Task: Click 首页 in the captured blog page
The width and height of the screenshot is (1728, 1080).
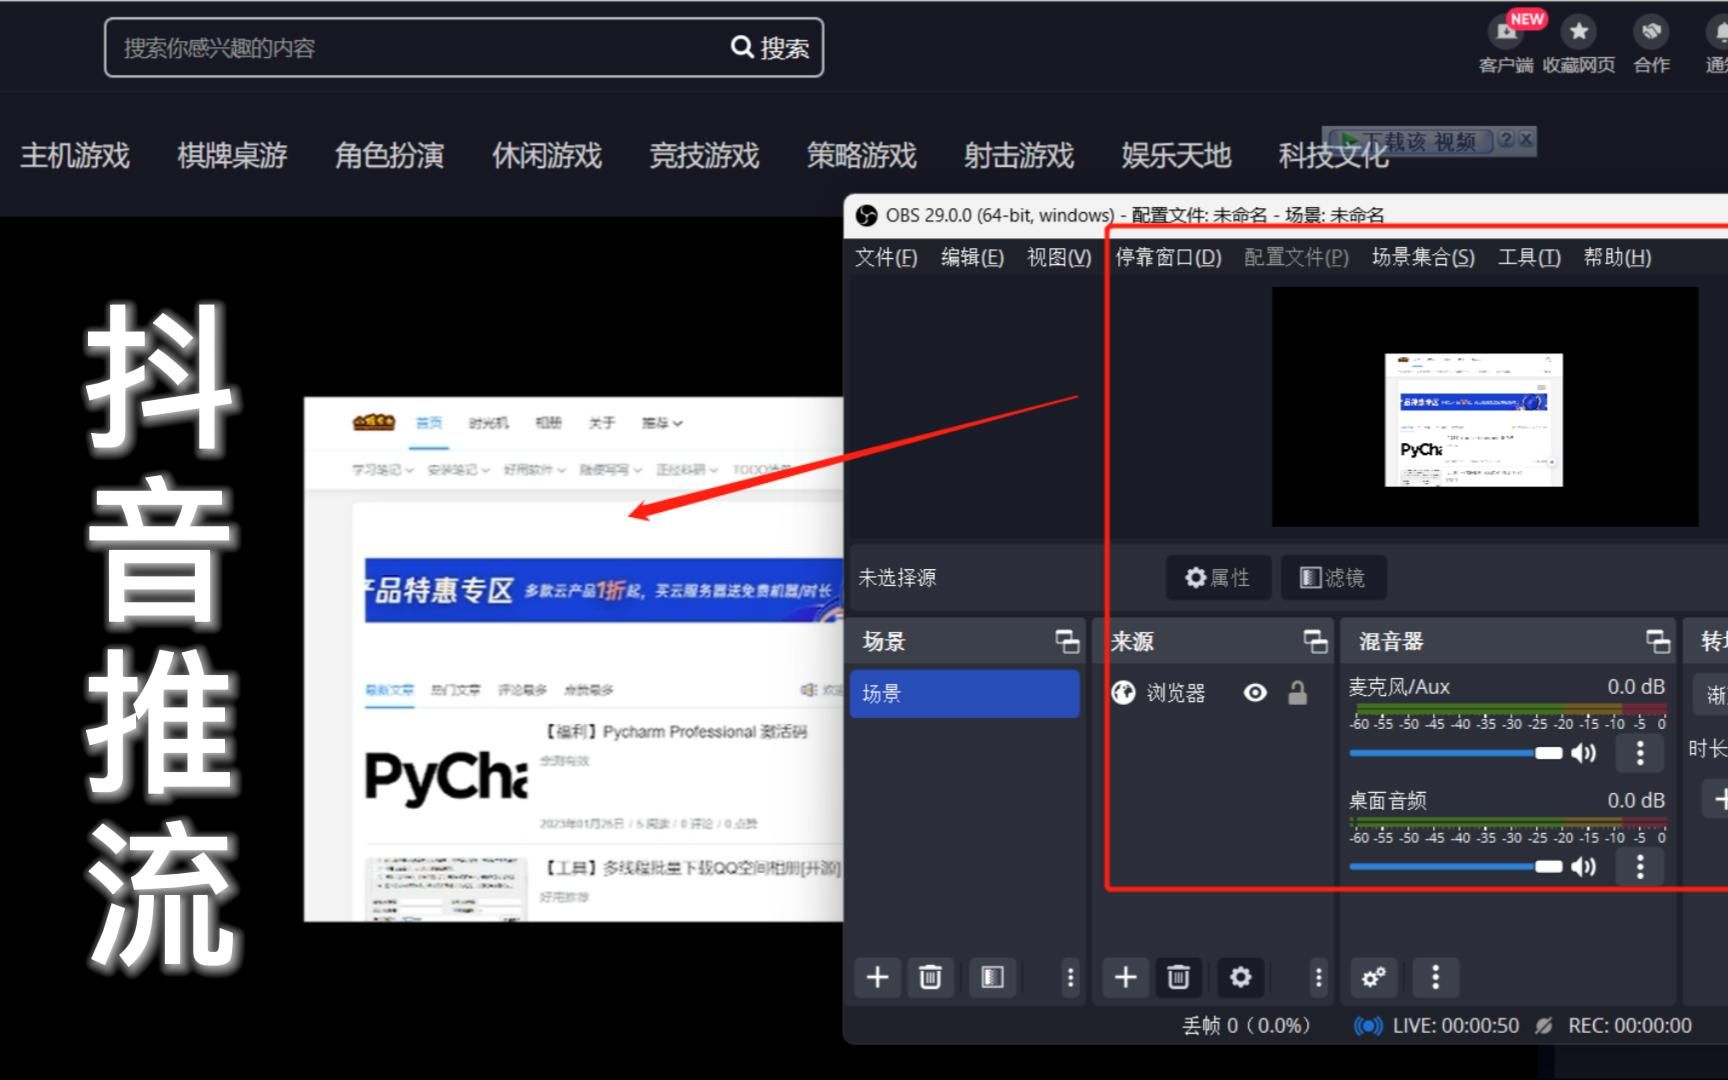Action: point(429,423)
